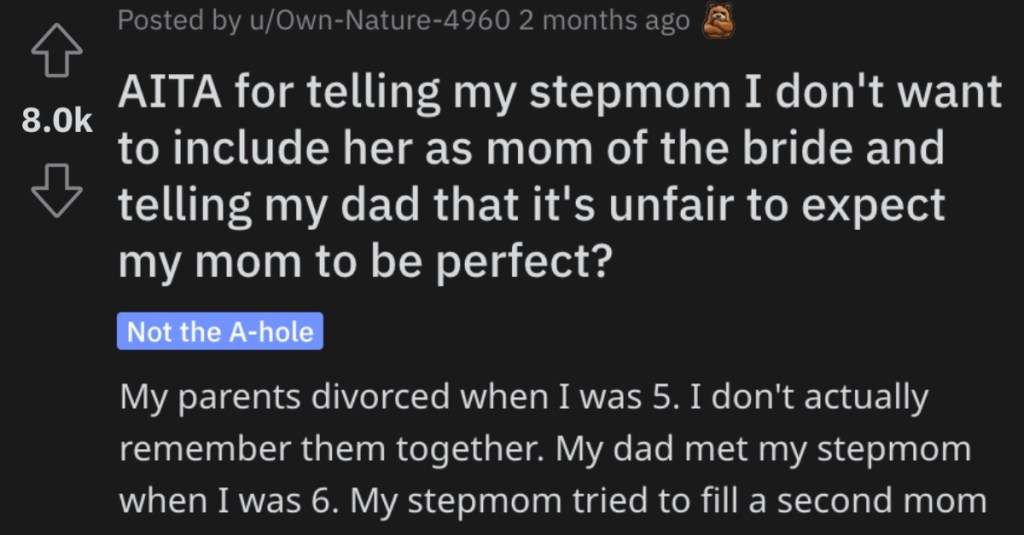This screenshot has width=1024, height=535.
Task: Click the bear avatar award icon
Action: (x=718, y=20)
